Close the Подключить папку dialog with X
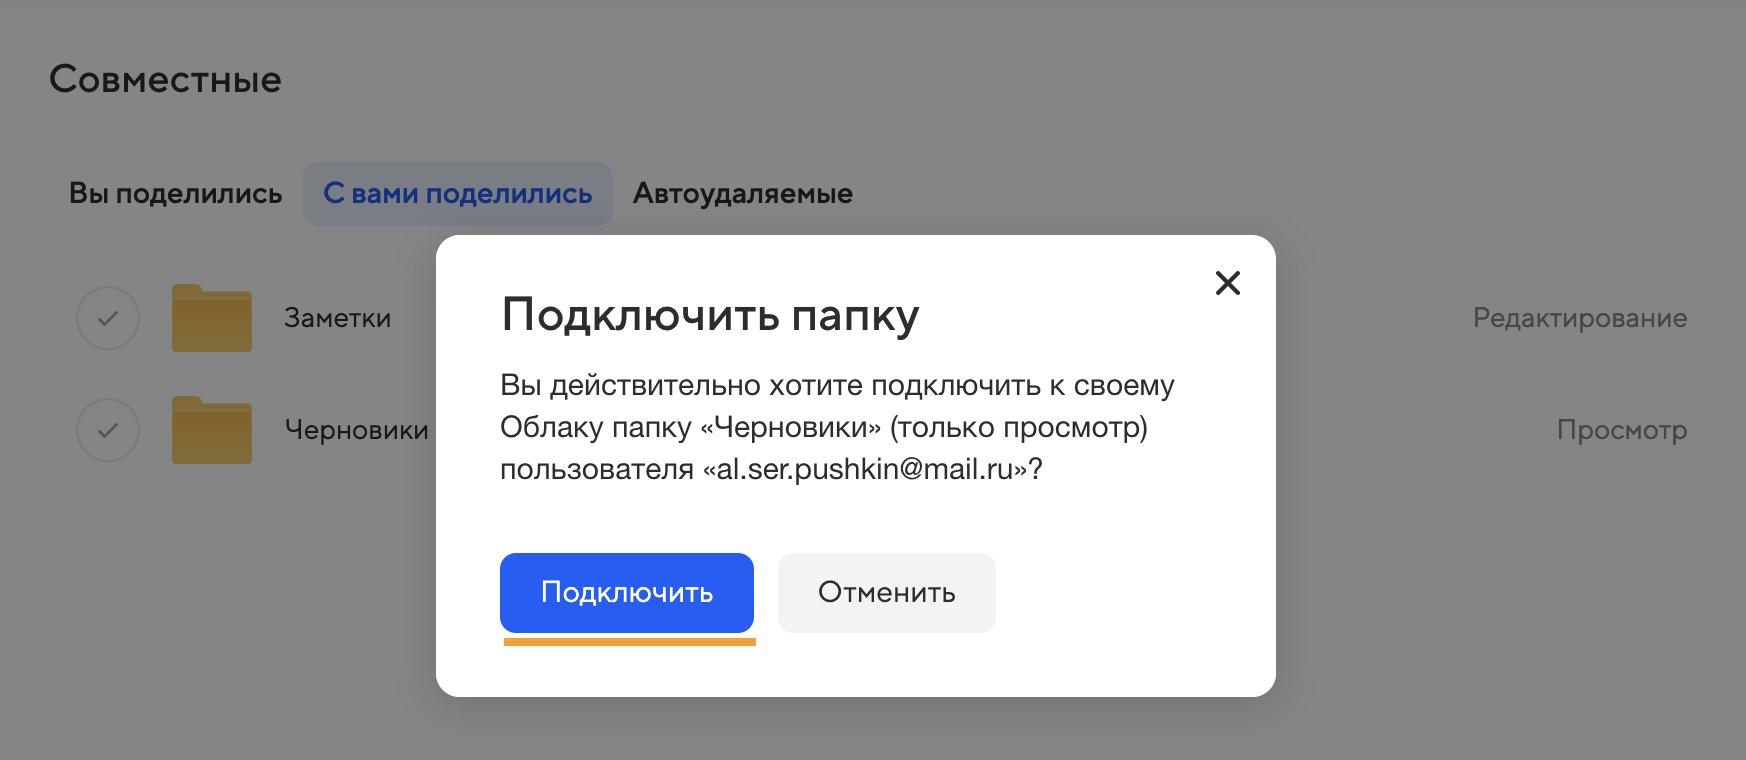1746x760 pixels. point(1227,283)
